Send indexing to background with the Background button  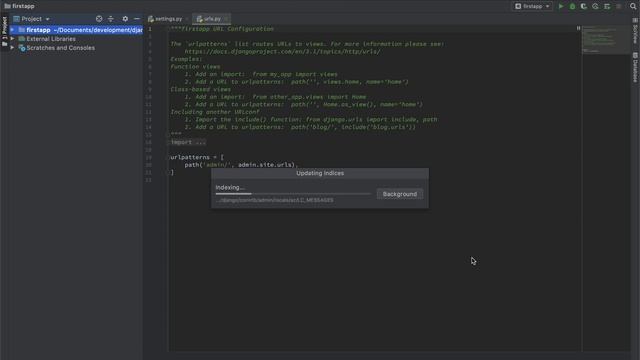400,194
